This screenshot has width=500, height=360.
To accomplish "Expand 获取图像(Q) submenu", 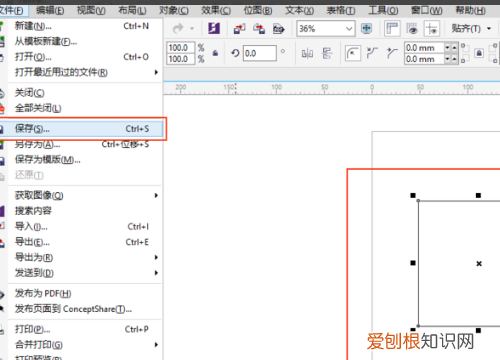I will [x=81, y=195].
